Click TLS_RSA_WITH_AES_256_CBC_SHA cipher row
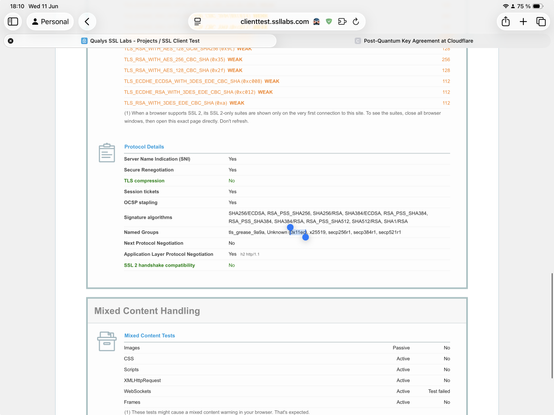The image size is (554, 415). (x=287, y=59)
